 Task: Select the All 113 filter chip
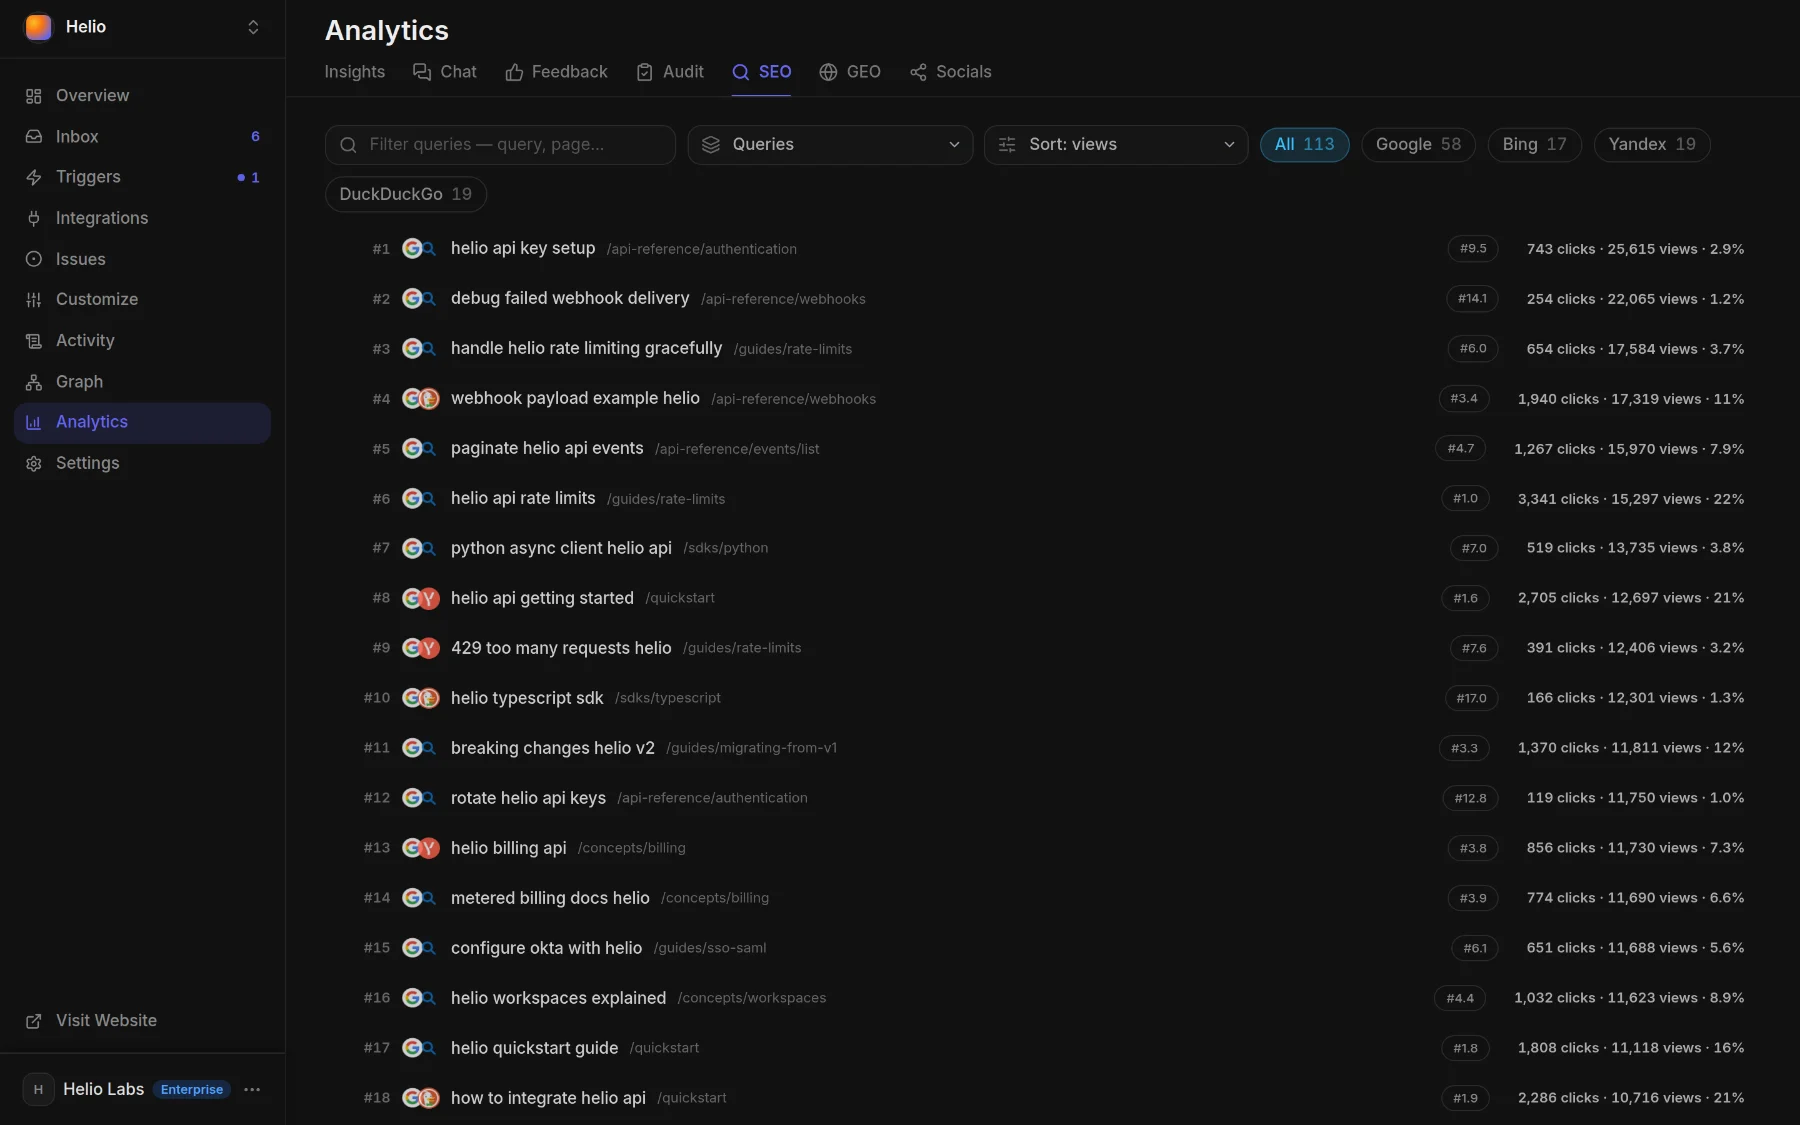click(1304, 145)
